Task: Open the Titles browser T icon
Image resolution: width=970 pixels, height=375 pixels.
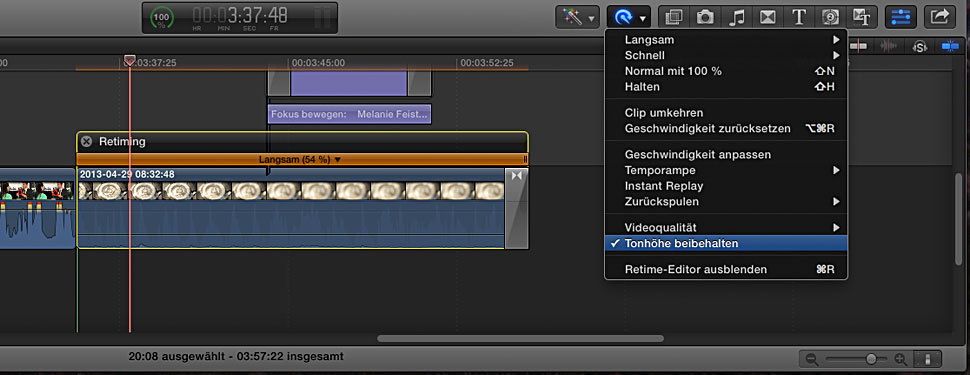Action: [x=799, y=17]
